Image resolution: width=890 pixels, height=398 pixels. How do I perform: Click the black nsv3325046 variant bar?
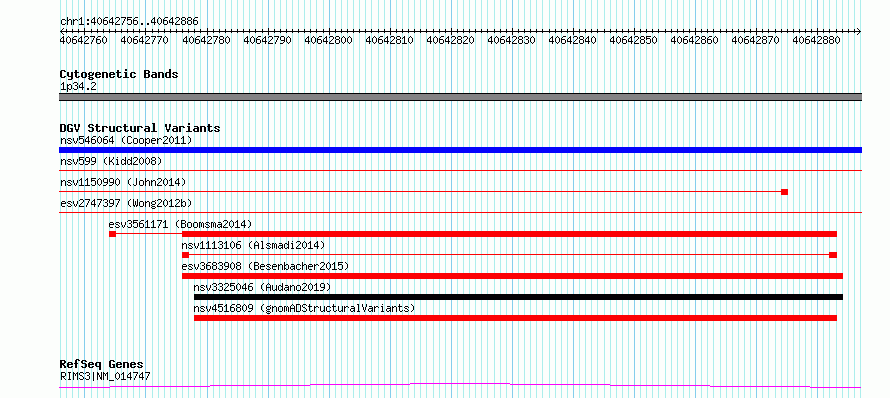click(x=518, y=297)
